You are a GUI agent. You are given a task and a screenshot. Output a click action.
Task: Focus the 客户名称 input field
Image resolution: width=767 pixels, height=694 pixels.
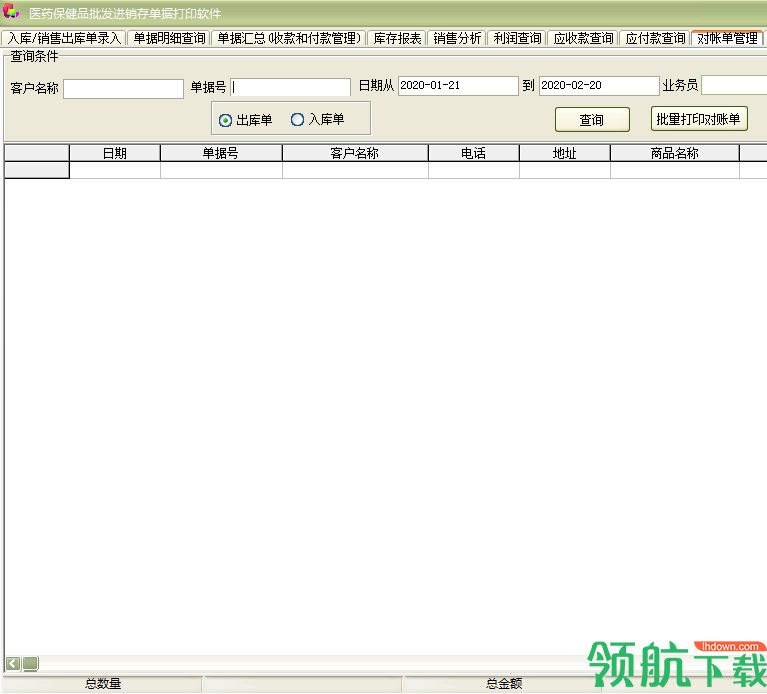(x=123, y=89)
